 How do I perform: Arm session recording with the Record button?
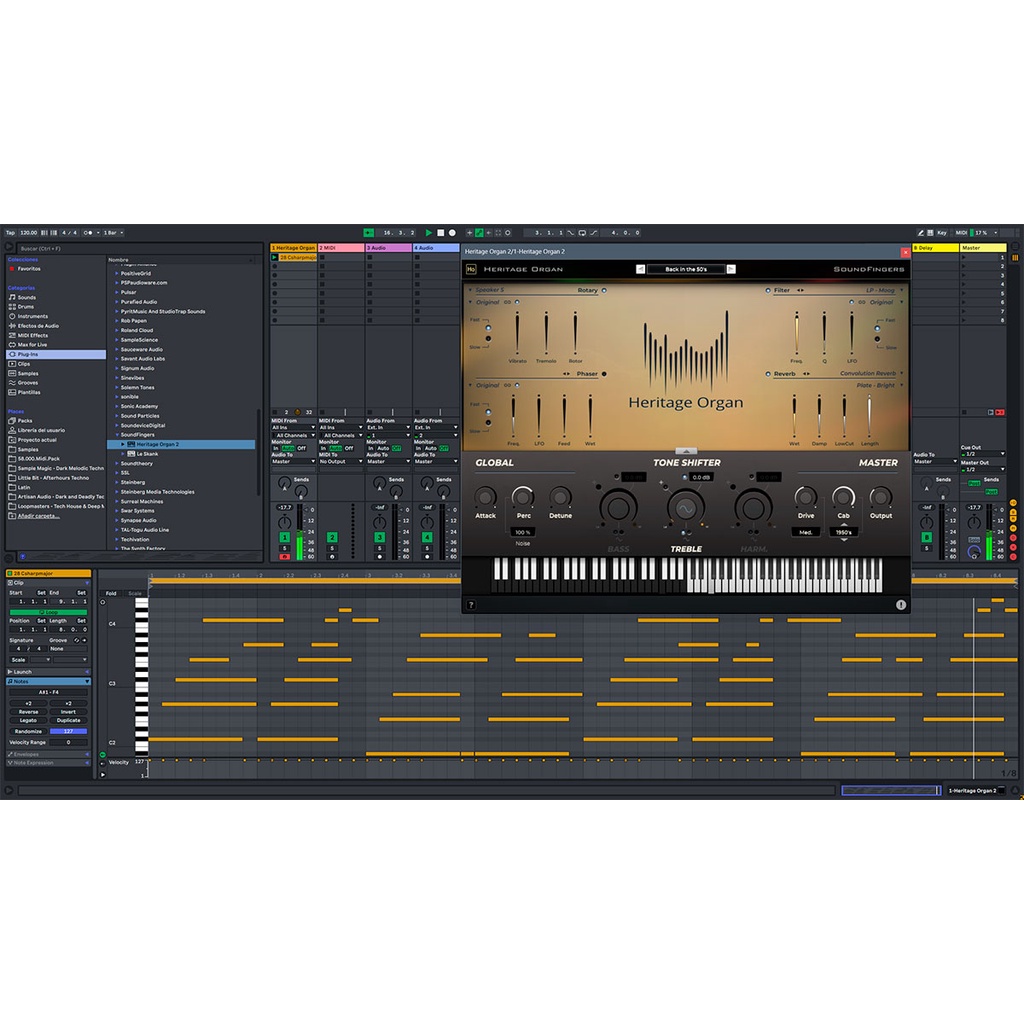452,232
